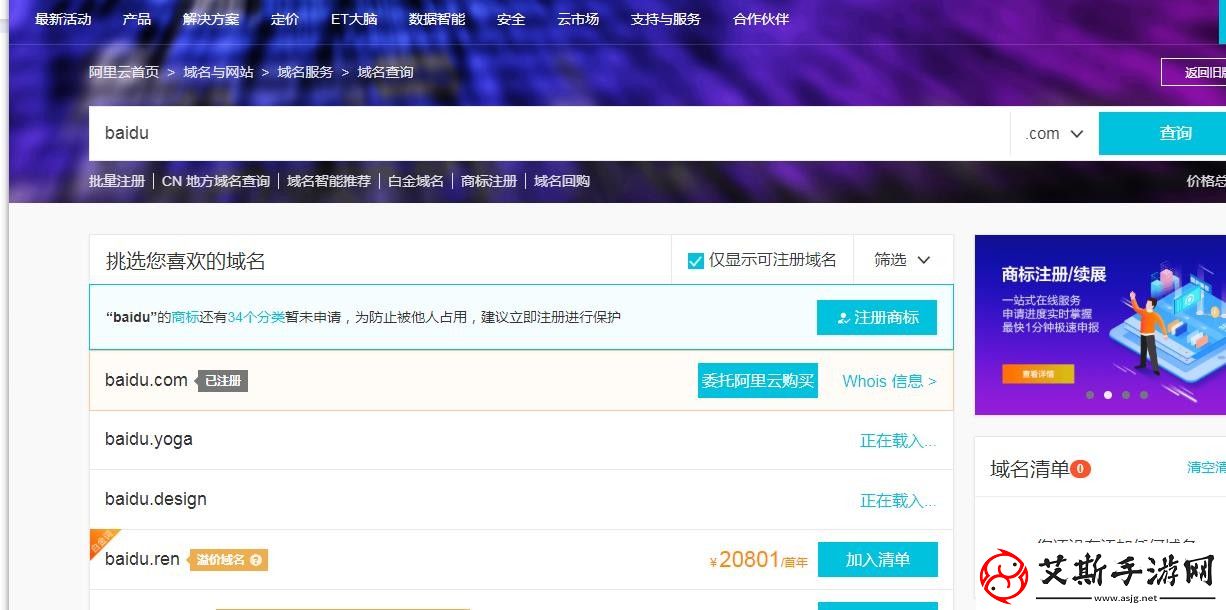Viewport: 1226px width, 610px height.
Task: Open 域名回购 link
Action: (x=562, y=181)
